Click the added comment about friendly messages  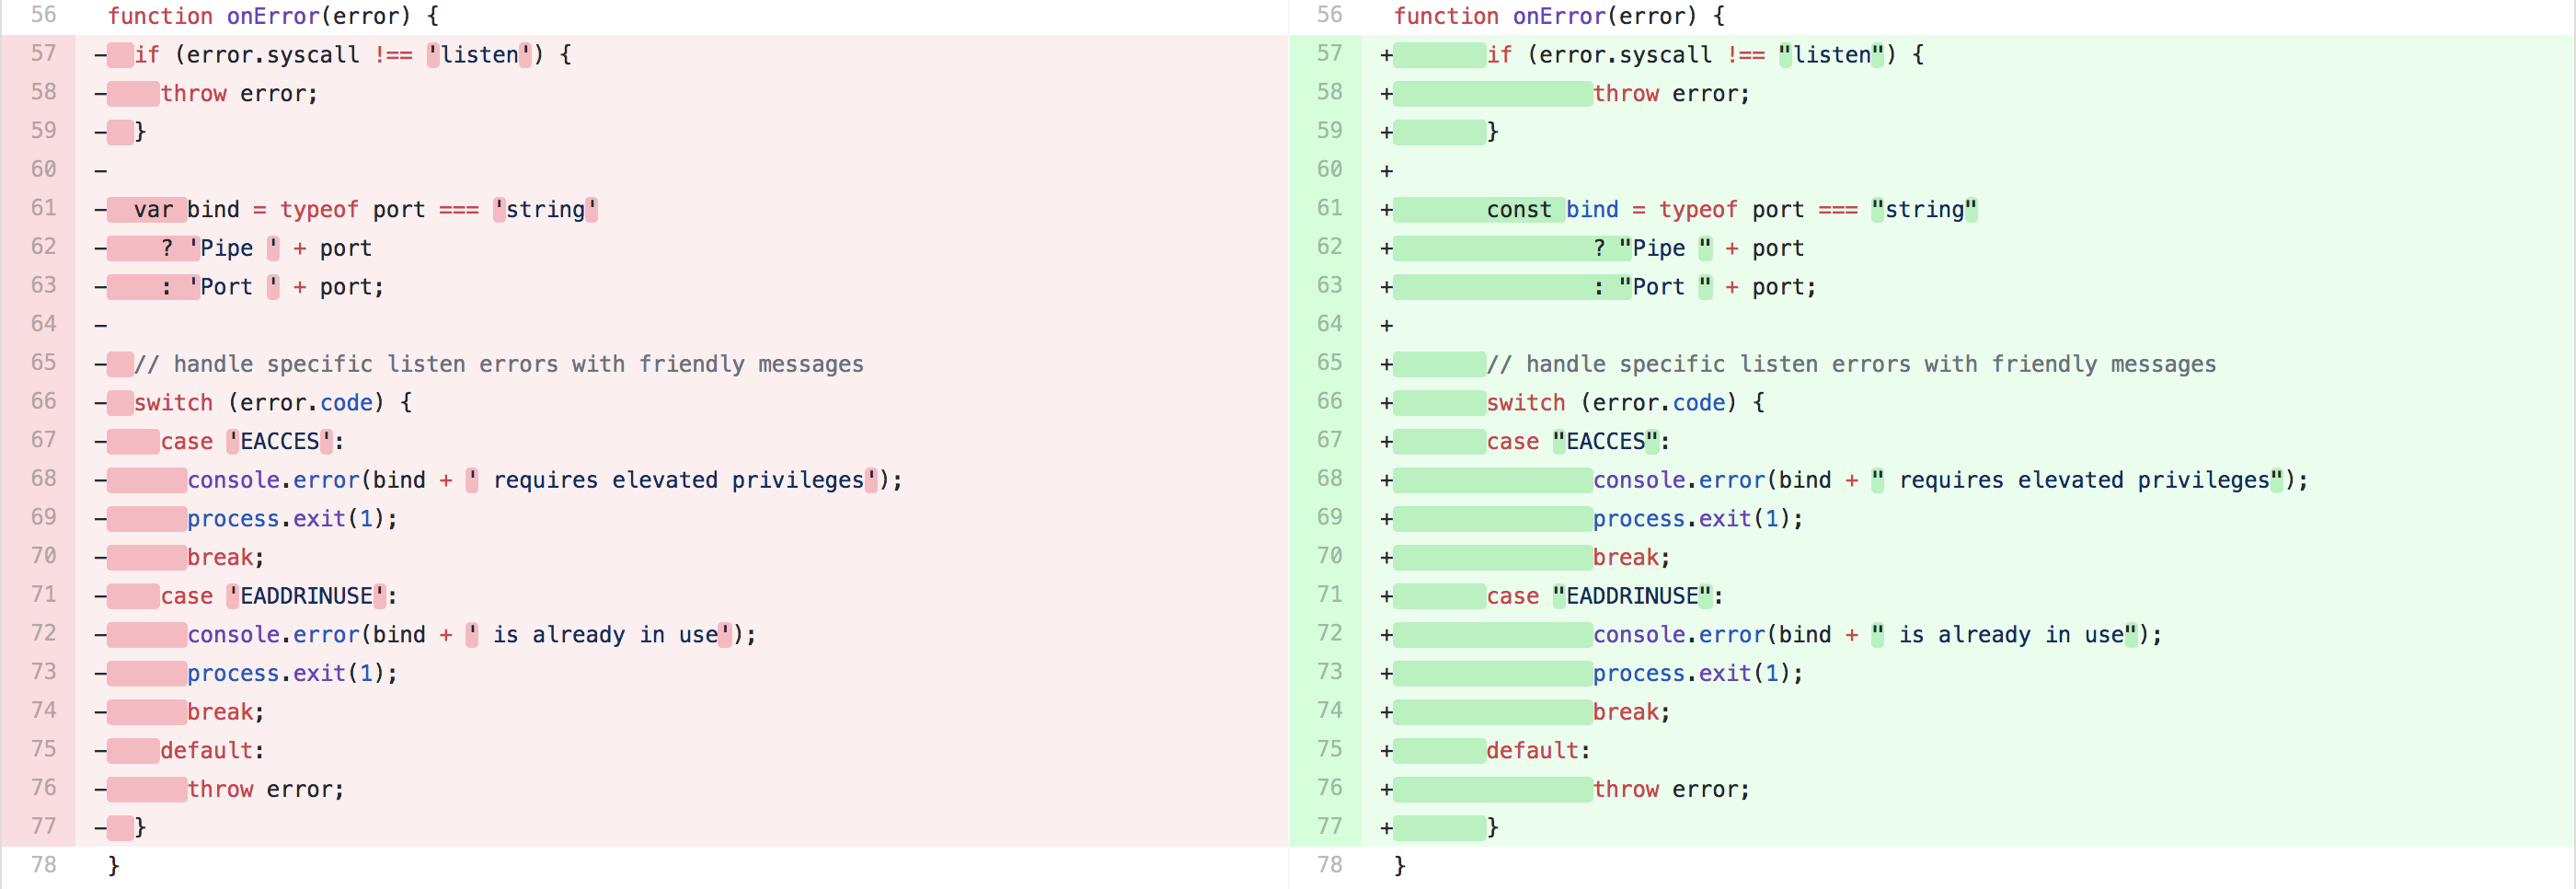pos(1850,365)
